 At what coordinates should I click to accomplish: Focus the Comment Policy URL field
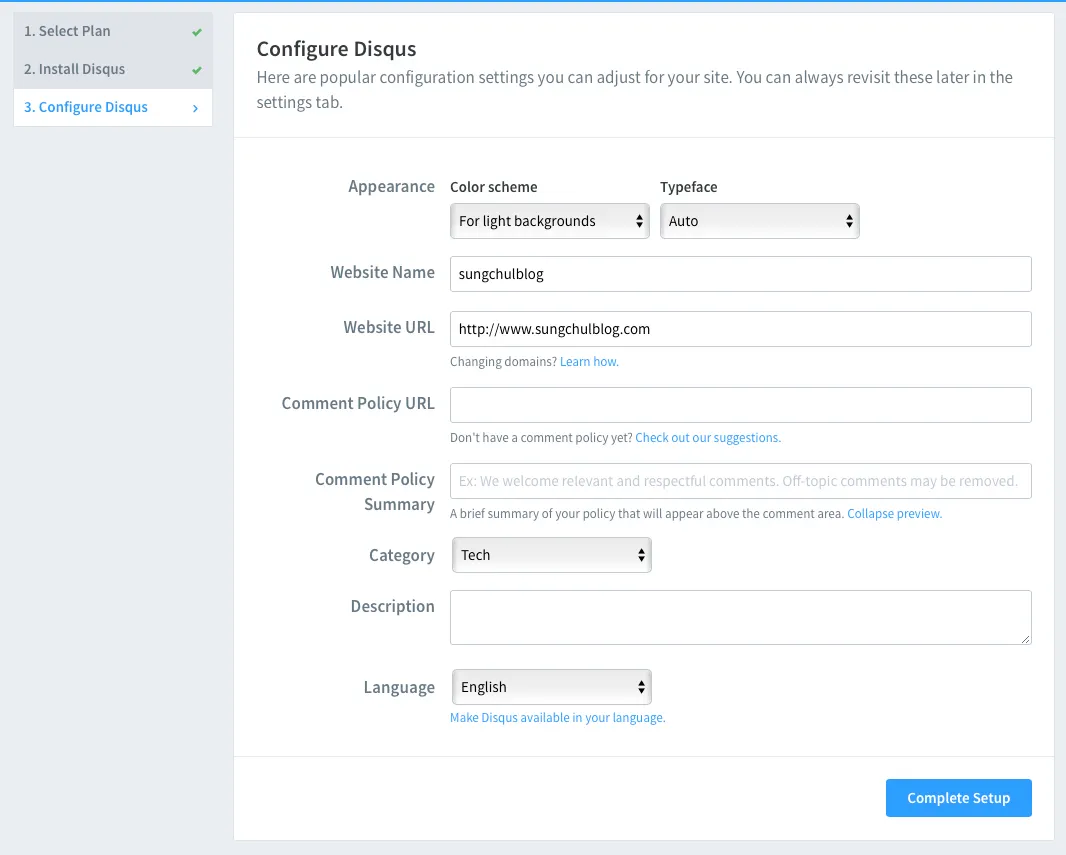click(x=740, y=405)
